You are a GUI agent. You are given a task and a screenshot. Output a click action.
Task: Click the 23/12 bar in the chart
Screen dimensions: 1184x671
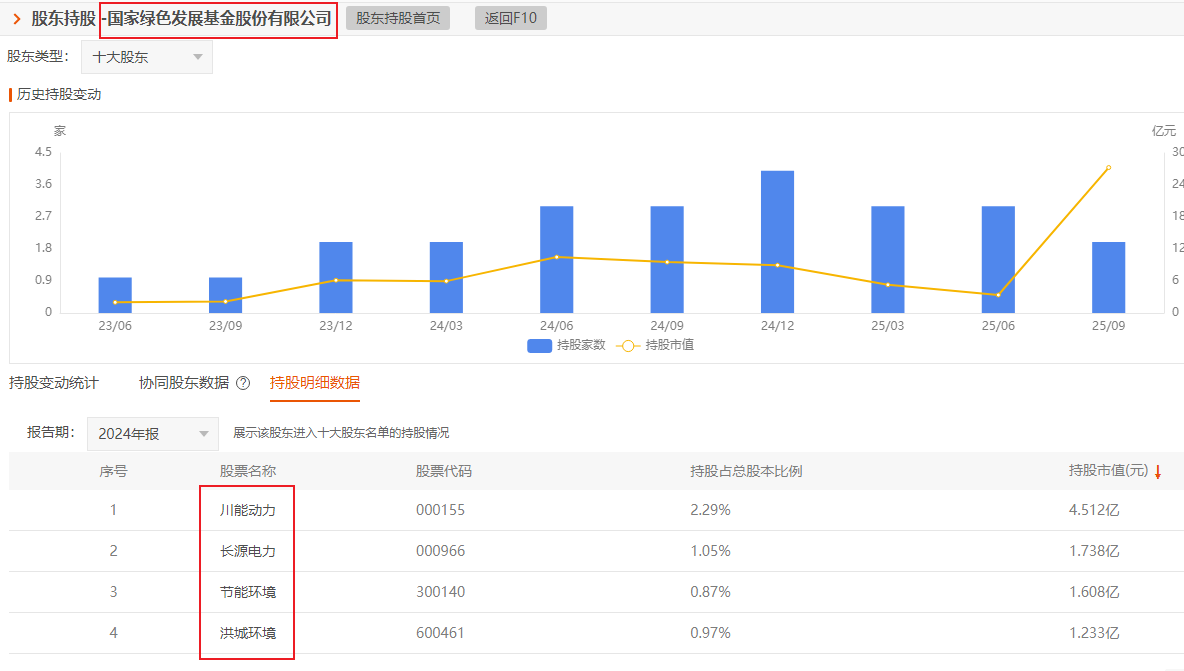coord(336,277)
